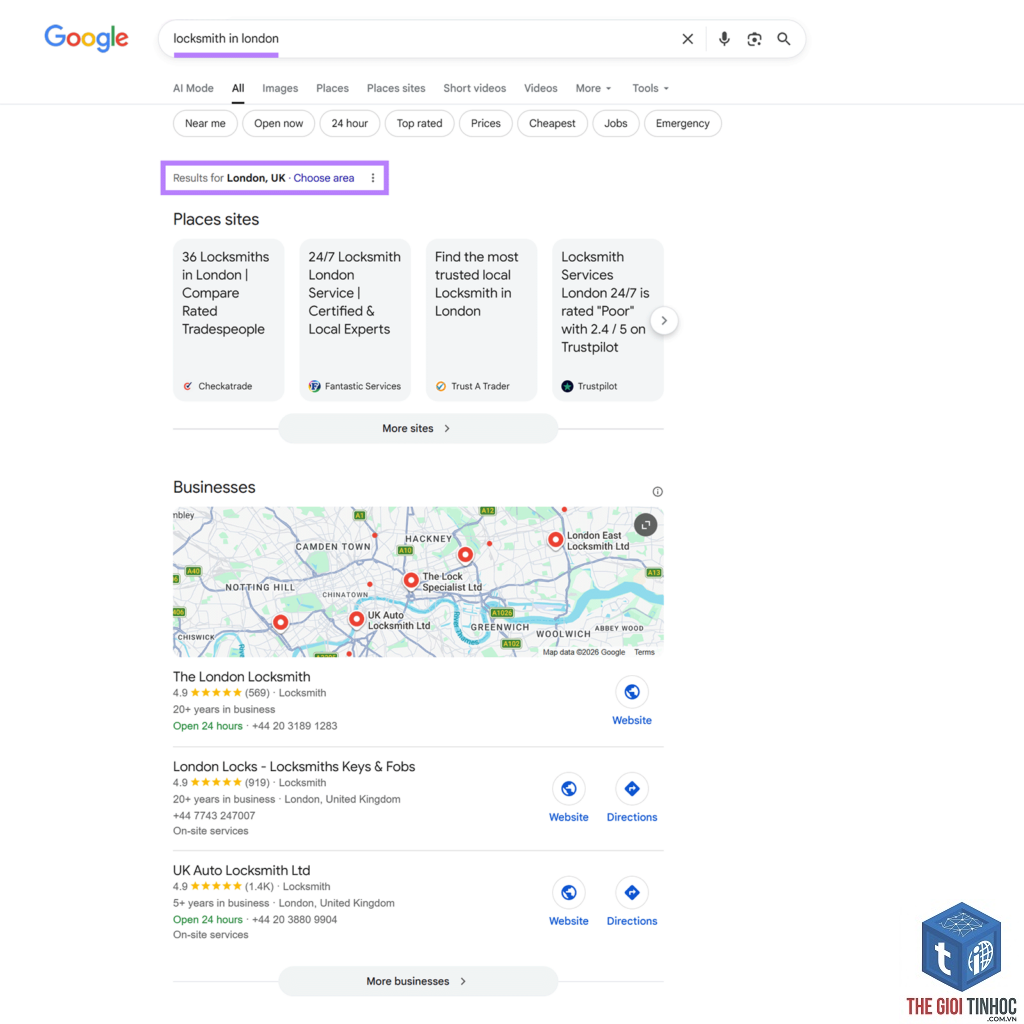The width and height of the screenshot is (1024, 1024).
Task: Open three-dot options next to Choose area
Action: point(373,178)
